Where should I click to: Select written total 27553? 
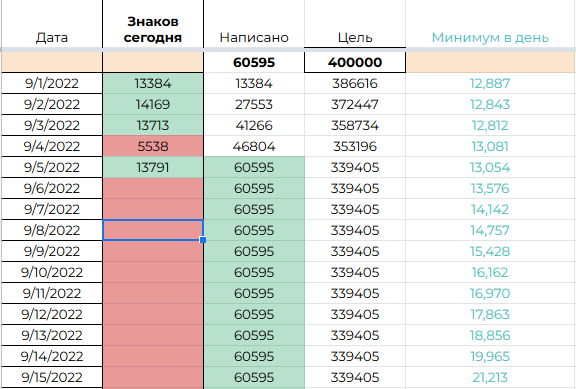pos(254,104)
